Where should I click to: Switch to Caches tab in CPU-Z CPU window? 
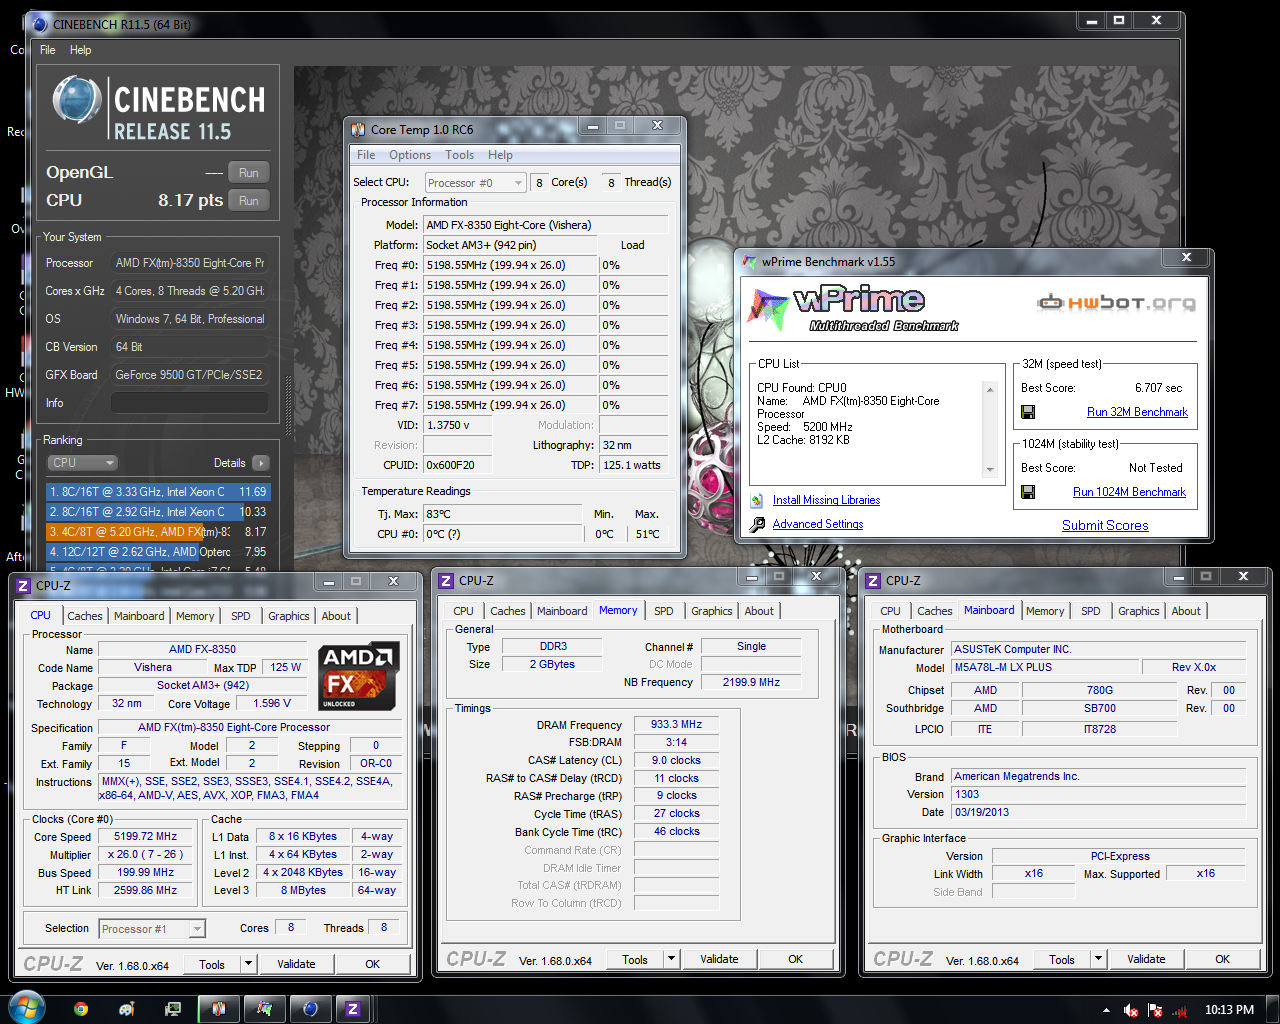85,616
